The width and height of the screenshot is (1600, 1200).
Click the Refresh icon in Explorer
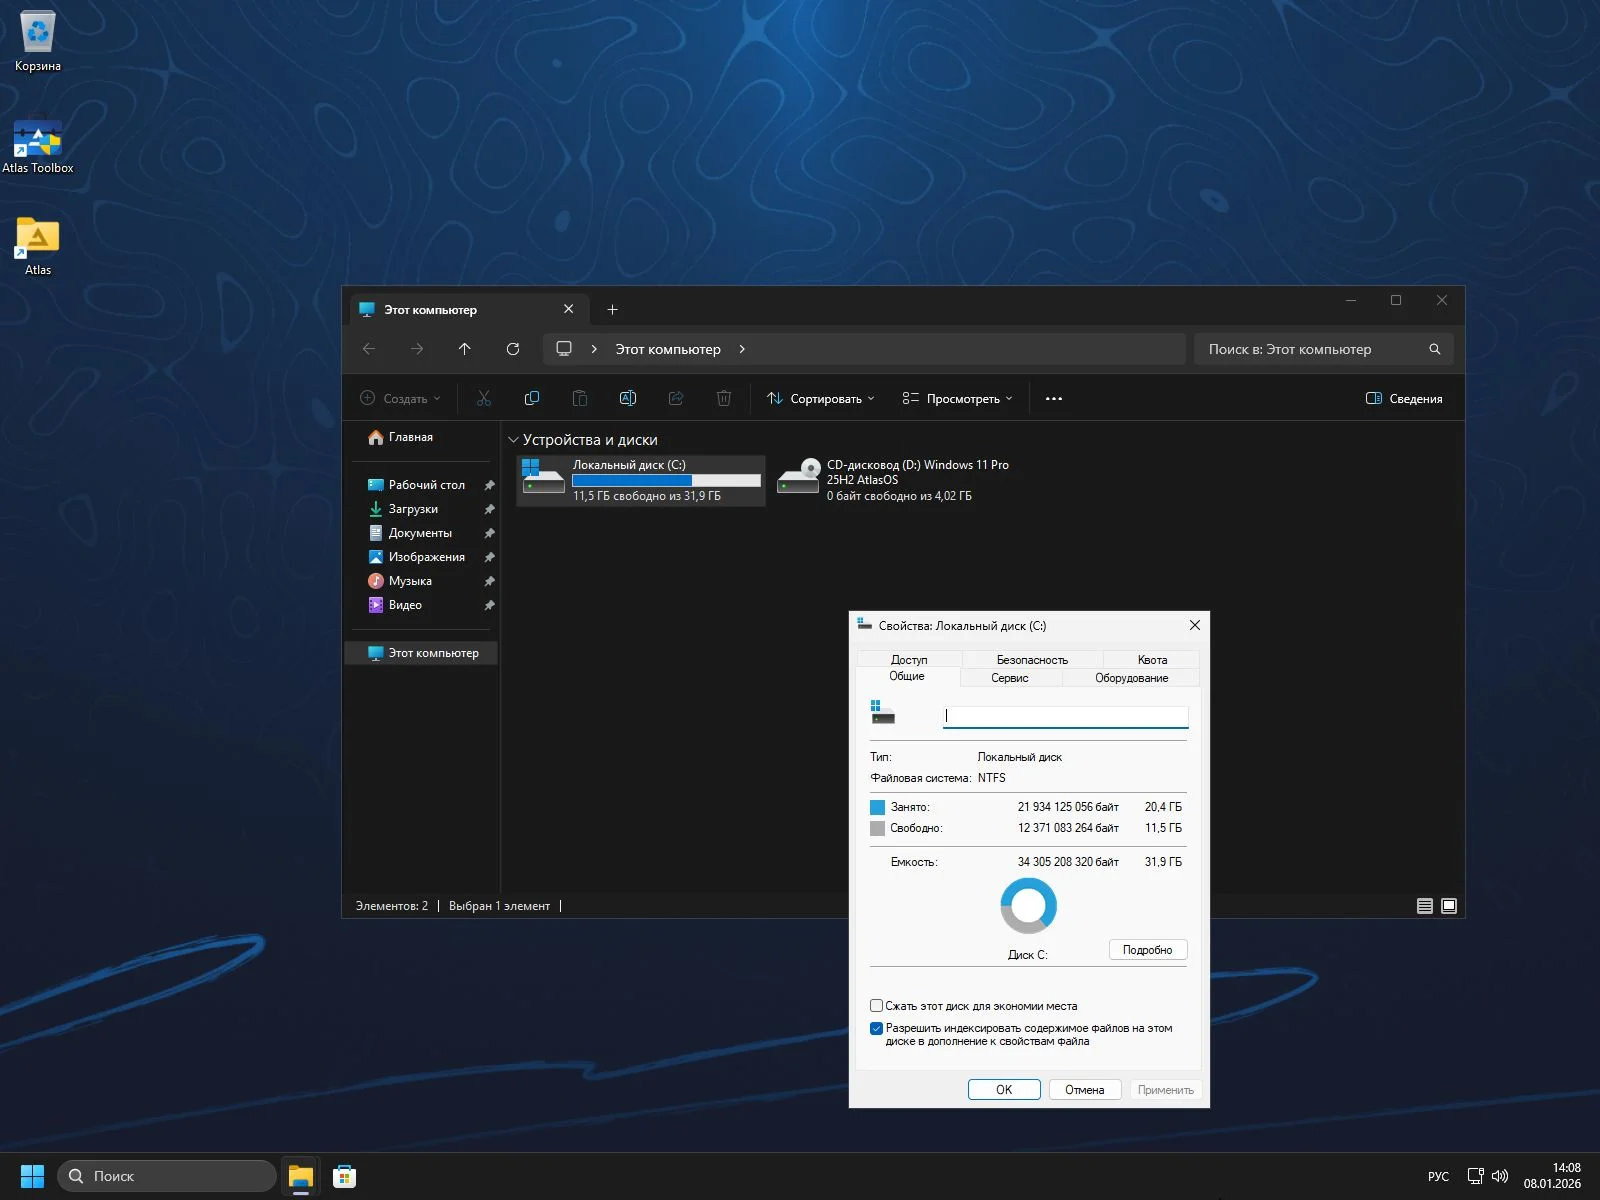tap(513, 349)
